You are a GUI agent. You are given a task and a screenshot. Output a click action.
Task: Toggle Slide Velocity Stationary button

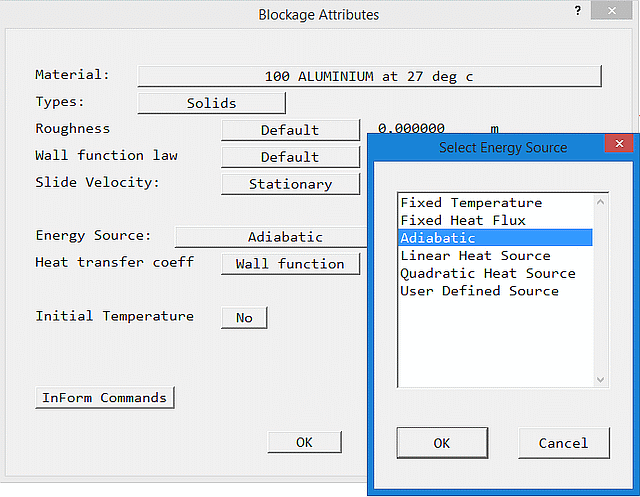[x=290, y=184]
